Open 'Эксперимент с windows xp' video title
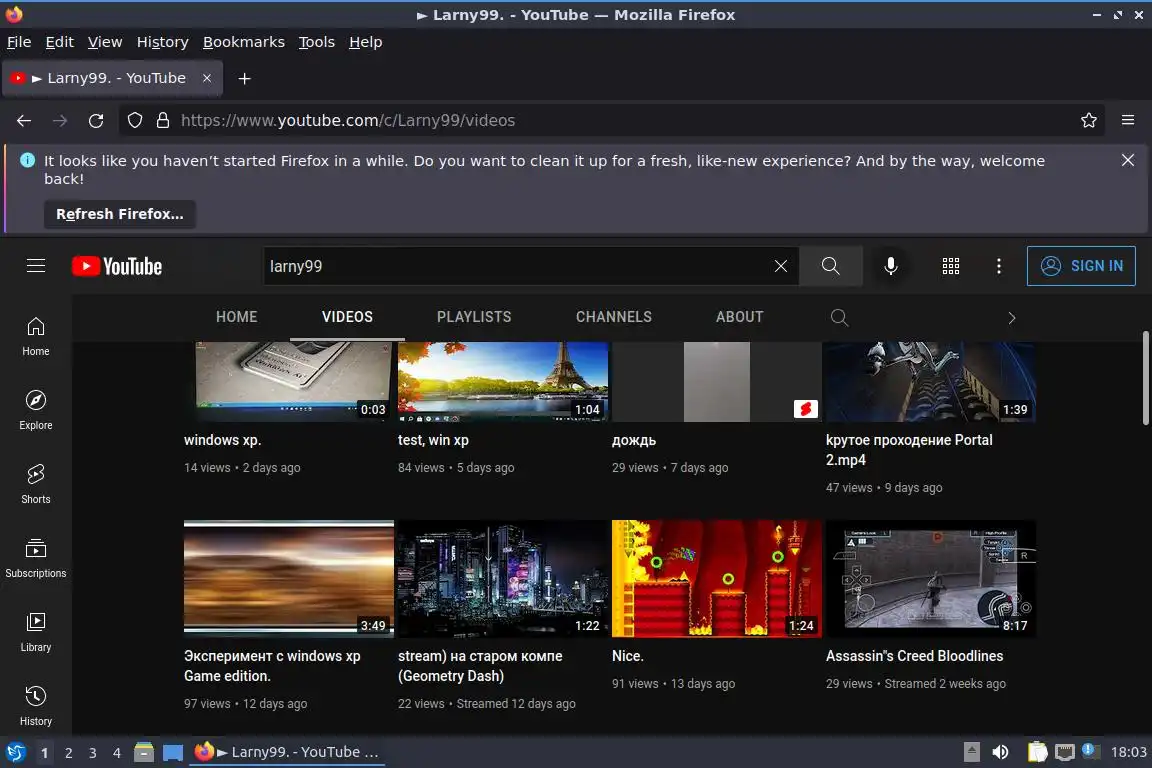 [272, 666]
